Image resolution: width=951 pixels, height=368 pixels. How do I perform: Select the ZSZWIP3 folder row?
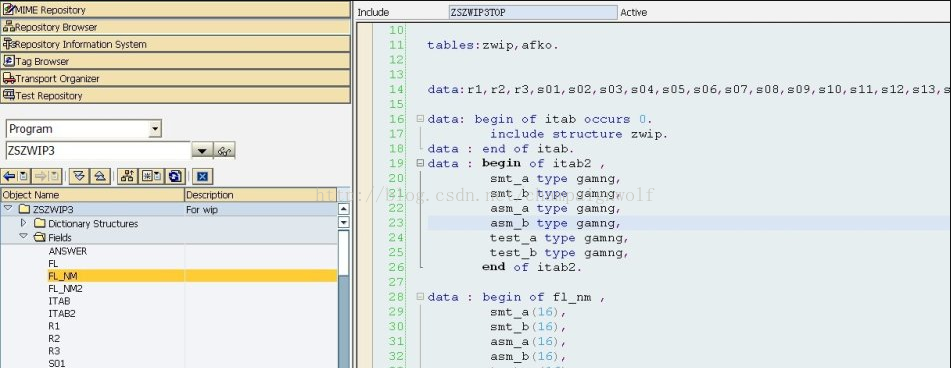tap(169, 209)
